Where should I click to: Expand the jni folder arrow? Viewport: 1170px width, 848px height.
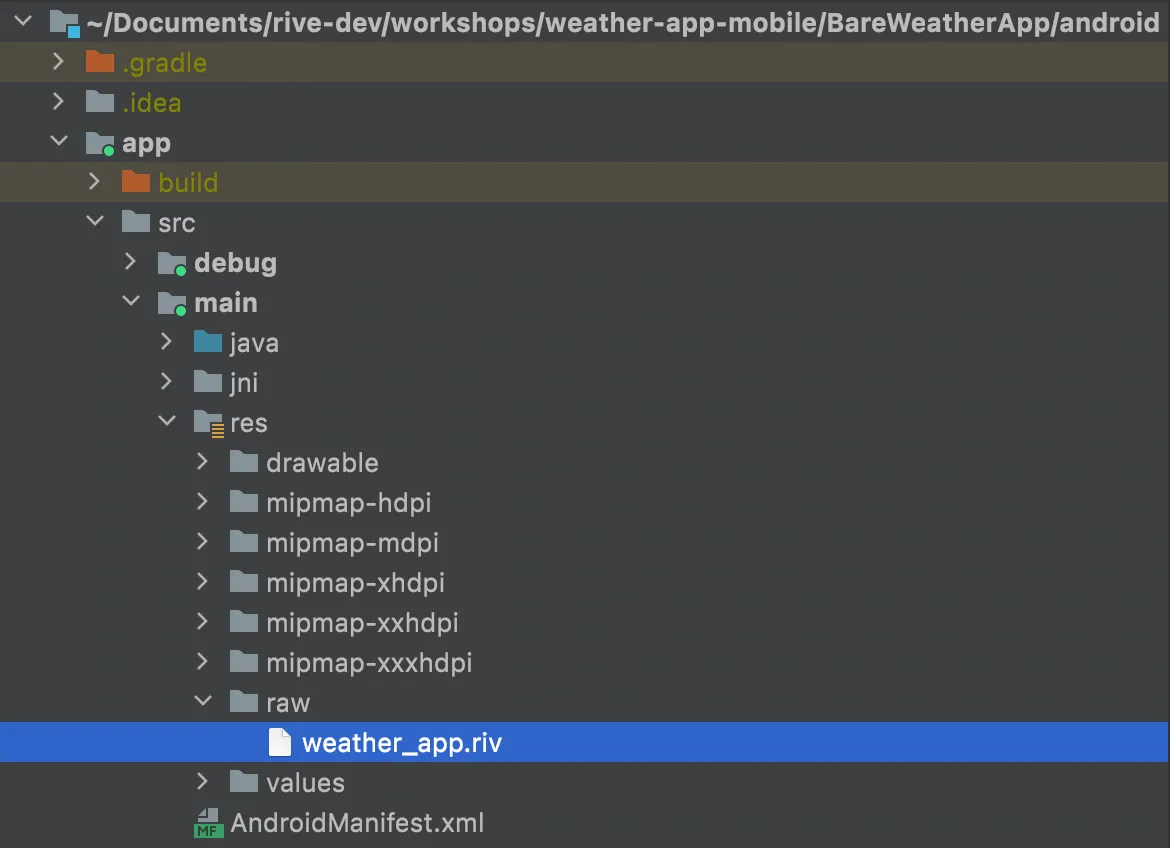166,381
